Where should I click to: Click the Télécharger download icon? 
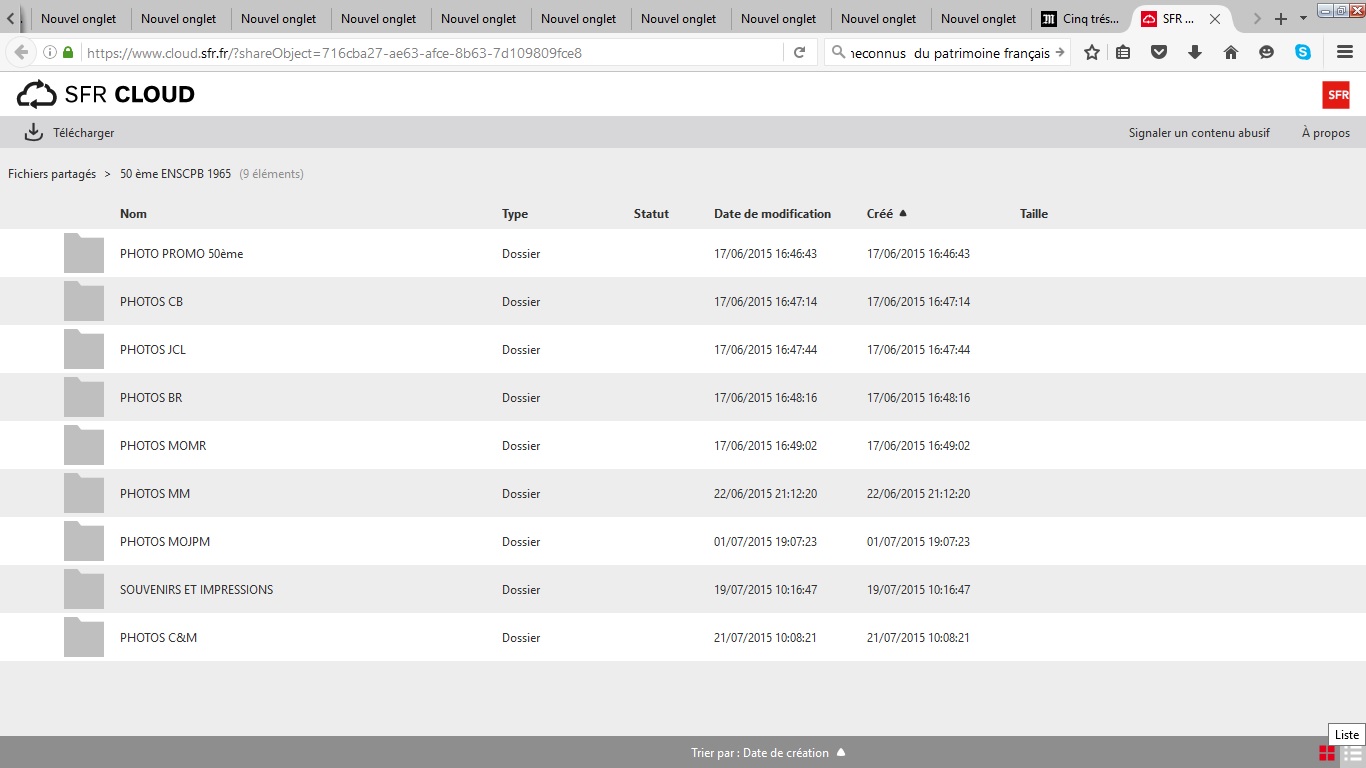pyautogui.click(x=34, y=132)
